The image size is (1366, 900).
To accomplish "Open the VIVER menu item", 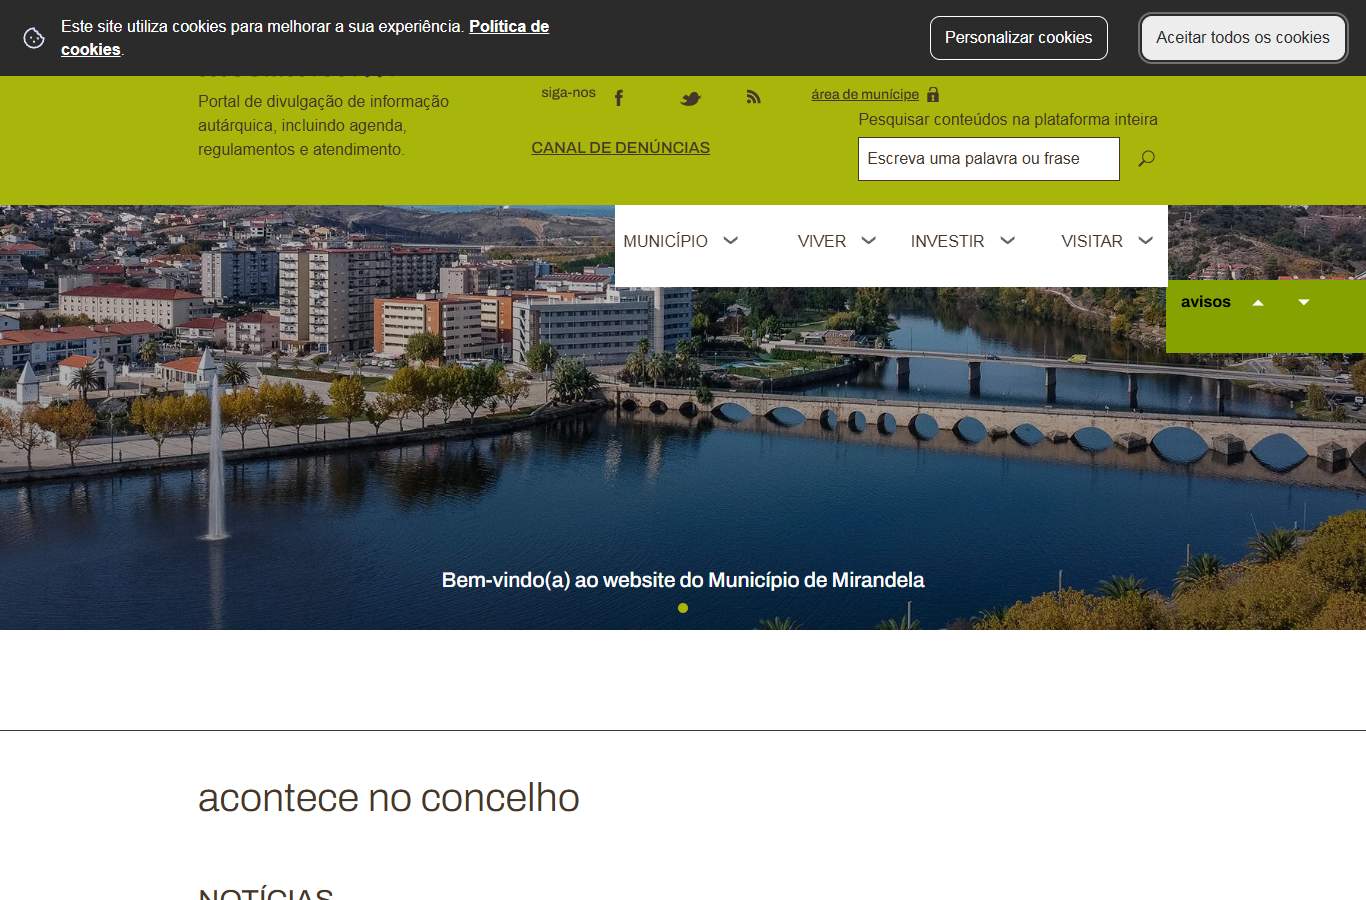I will click(822, 241).
